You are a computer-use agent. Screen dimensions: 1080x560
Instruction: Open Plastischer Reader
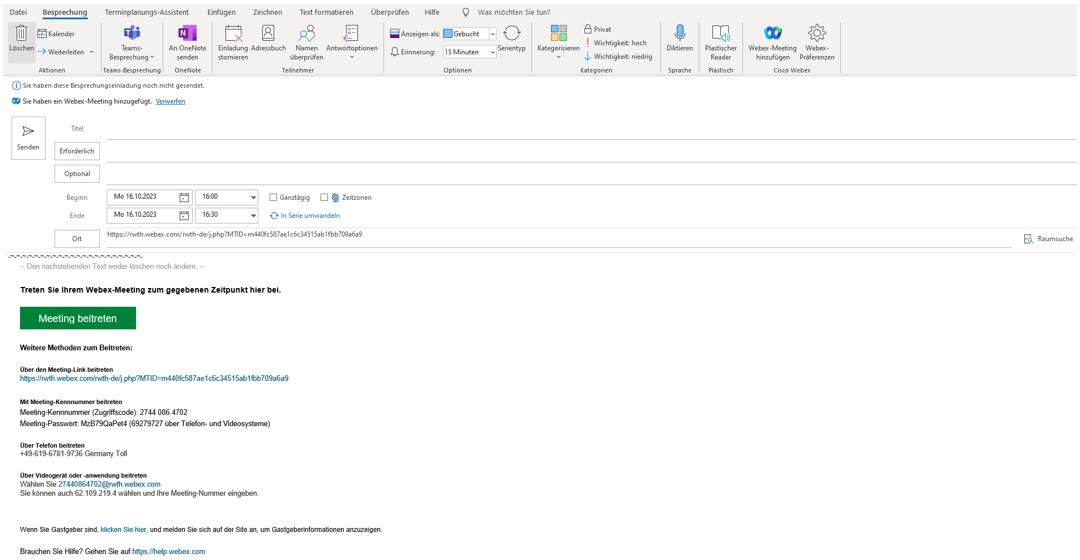pyautogui.click(x=720, y=34)
